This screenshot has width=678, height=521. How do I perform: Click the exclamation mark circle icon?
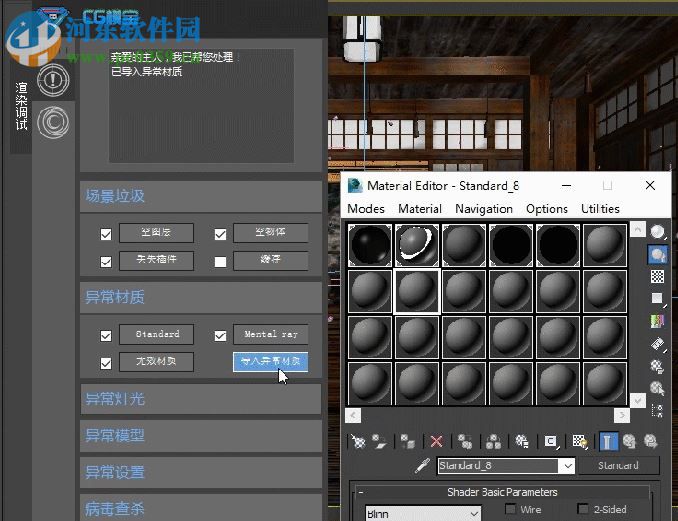53,80
